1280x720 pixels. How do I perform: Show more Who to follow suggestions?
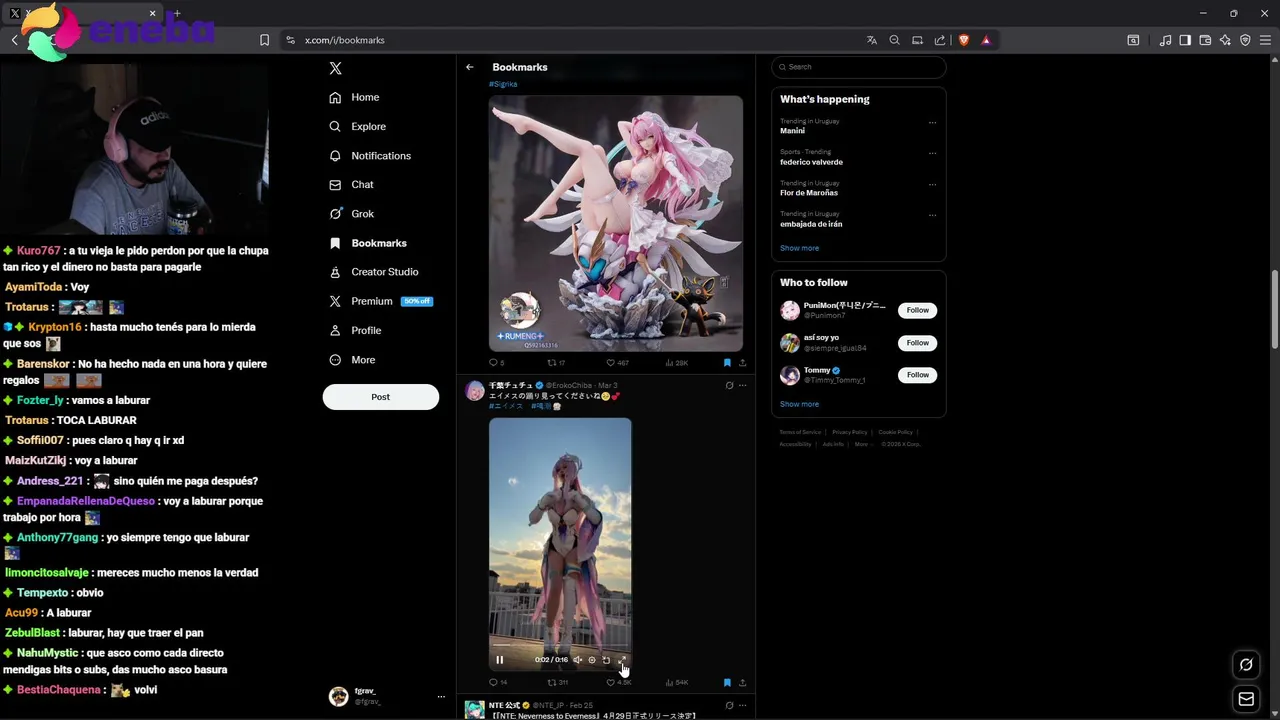(799, 404)
